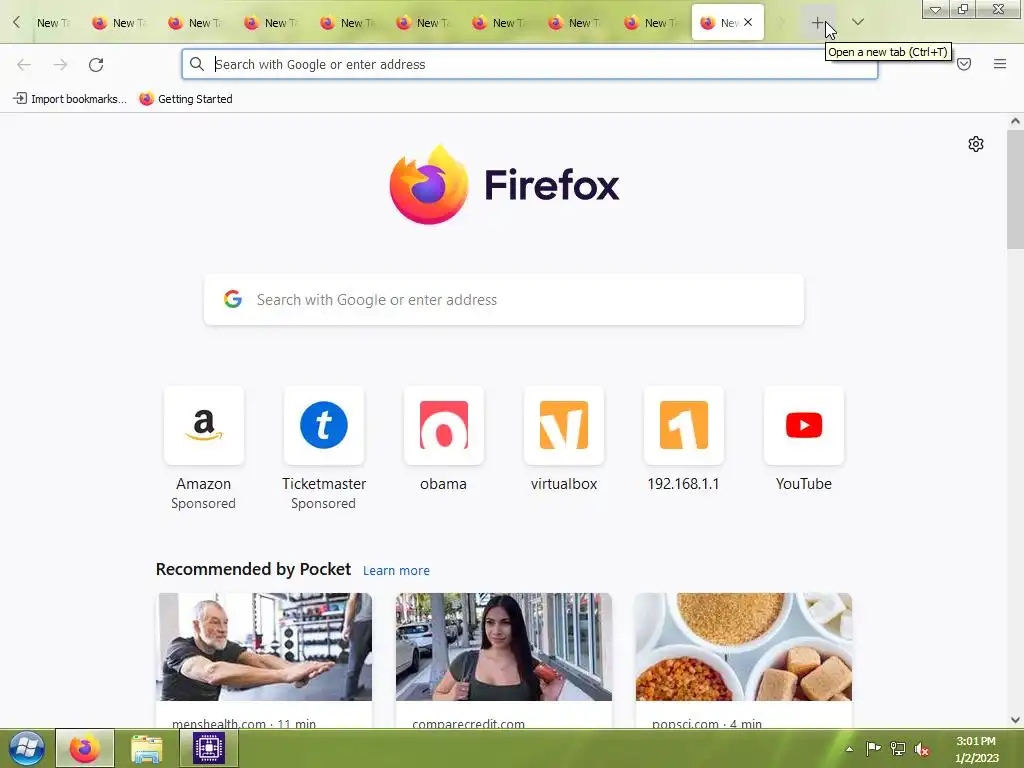Open Windows Explorer from the taskbar
Image resolution: width=1024 pixels, height=768 pixels.
click(x=146, y=748)
